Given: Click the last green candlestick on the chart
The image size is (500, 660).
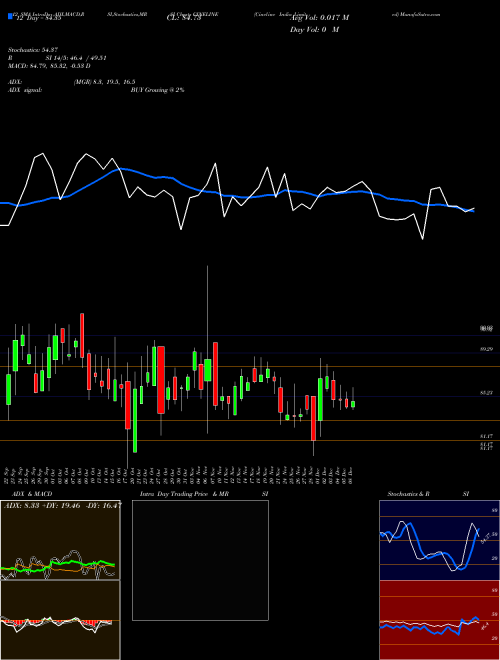Looking at the screenshot, I should click(353, 404).
